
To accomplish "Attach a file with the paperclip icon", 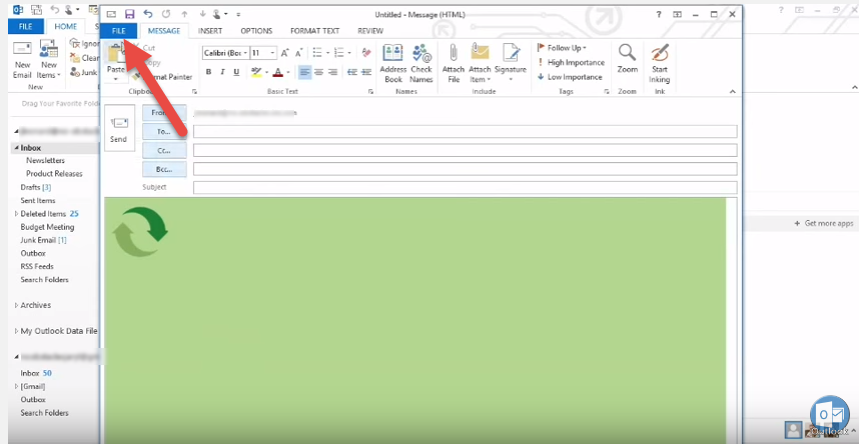I will 453,64.
